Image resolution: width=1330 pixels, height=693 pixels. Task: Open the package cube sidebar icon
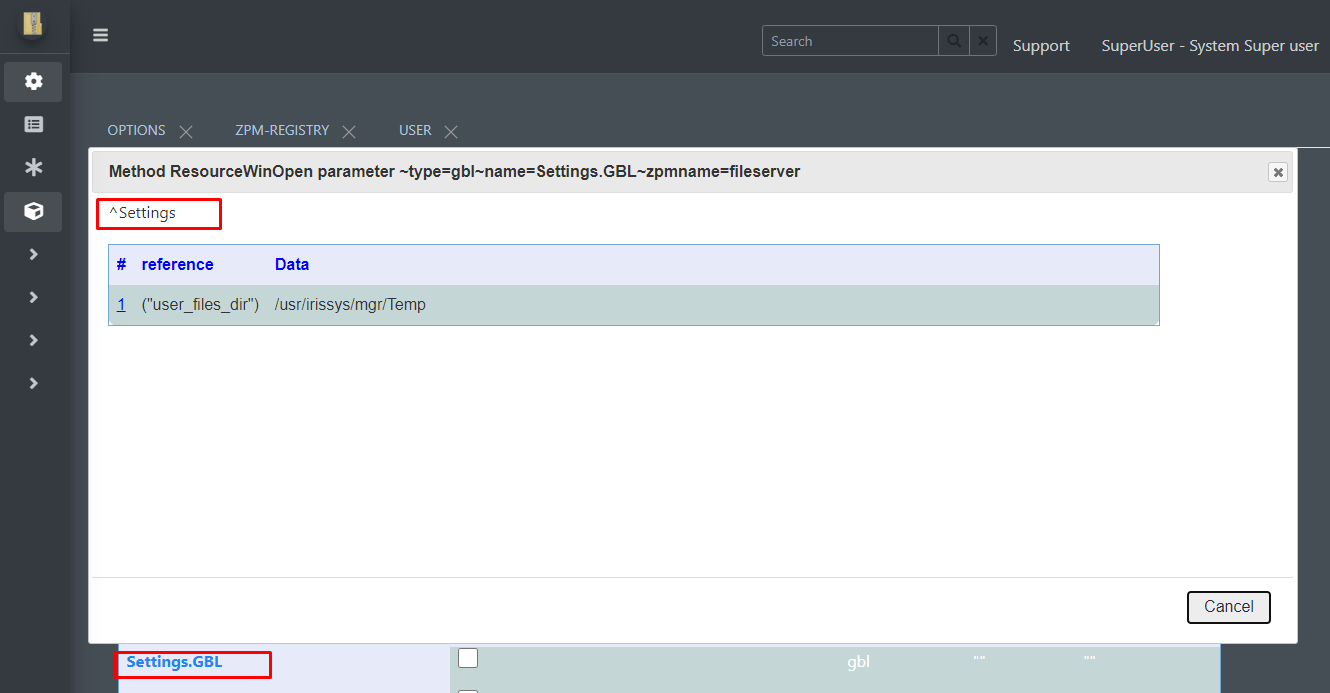[x=33, y=211]
